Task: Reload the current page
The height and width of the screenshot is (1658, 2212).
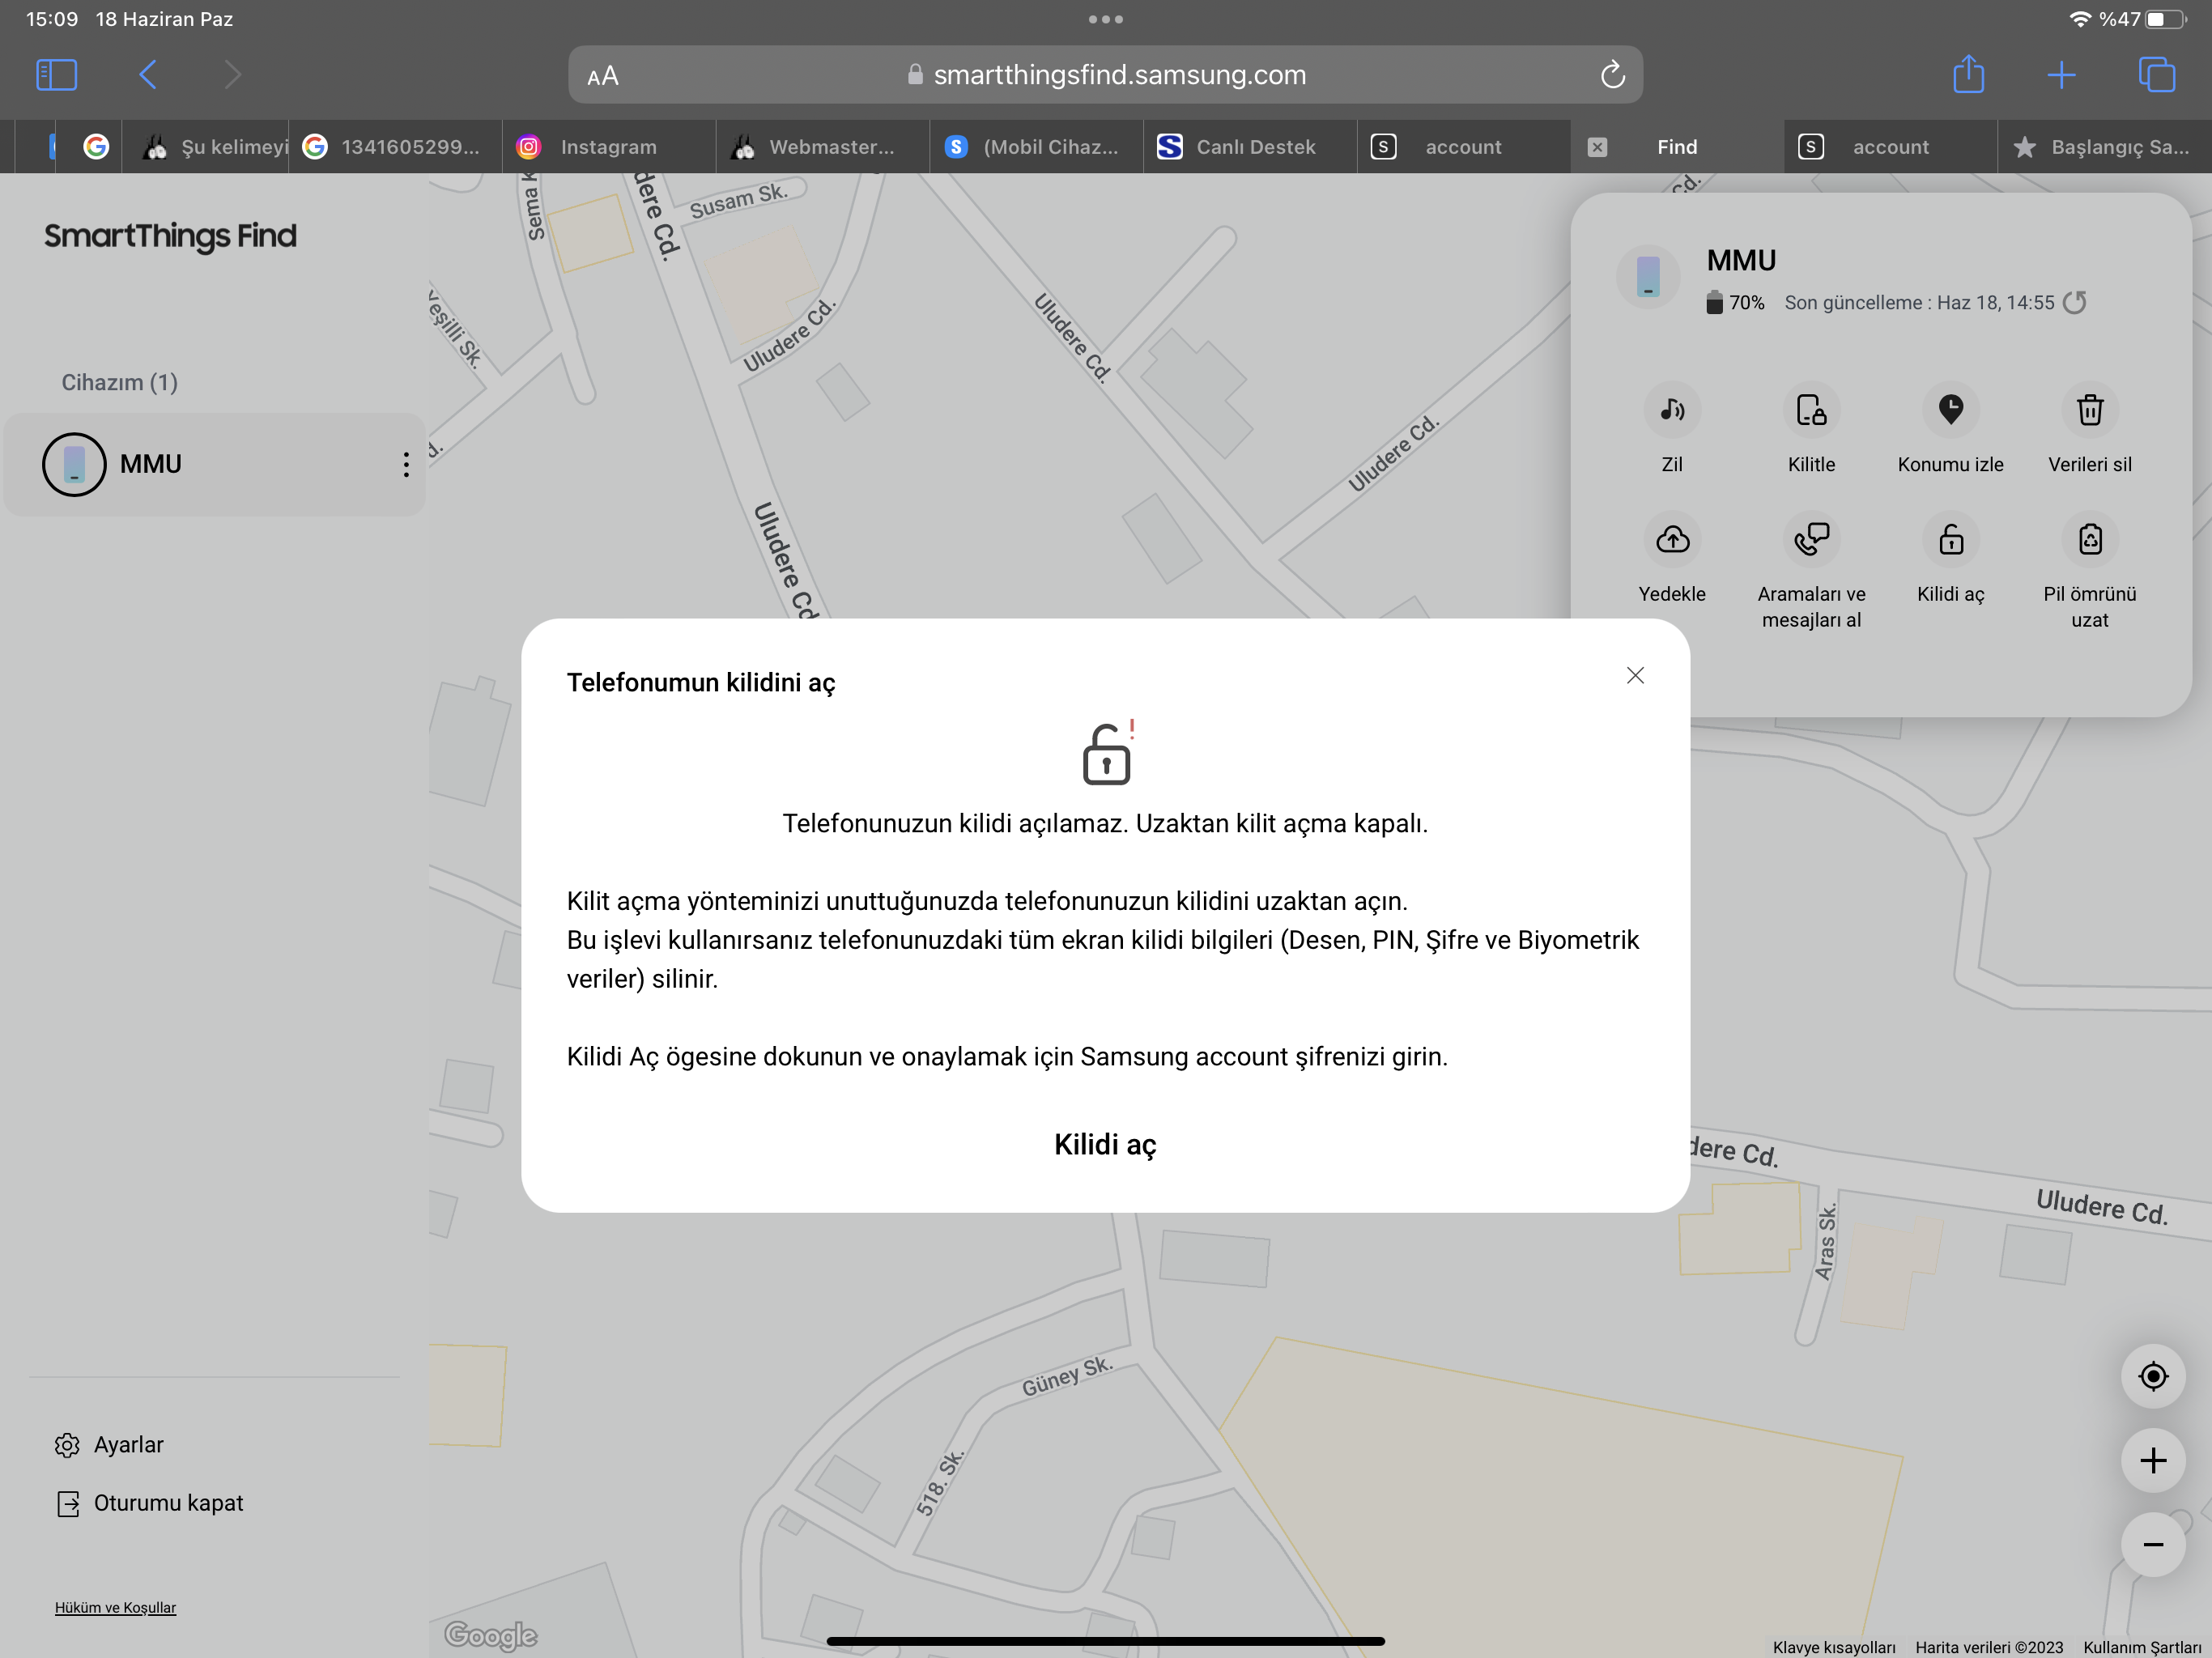Action: point(1612,75)
